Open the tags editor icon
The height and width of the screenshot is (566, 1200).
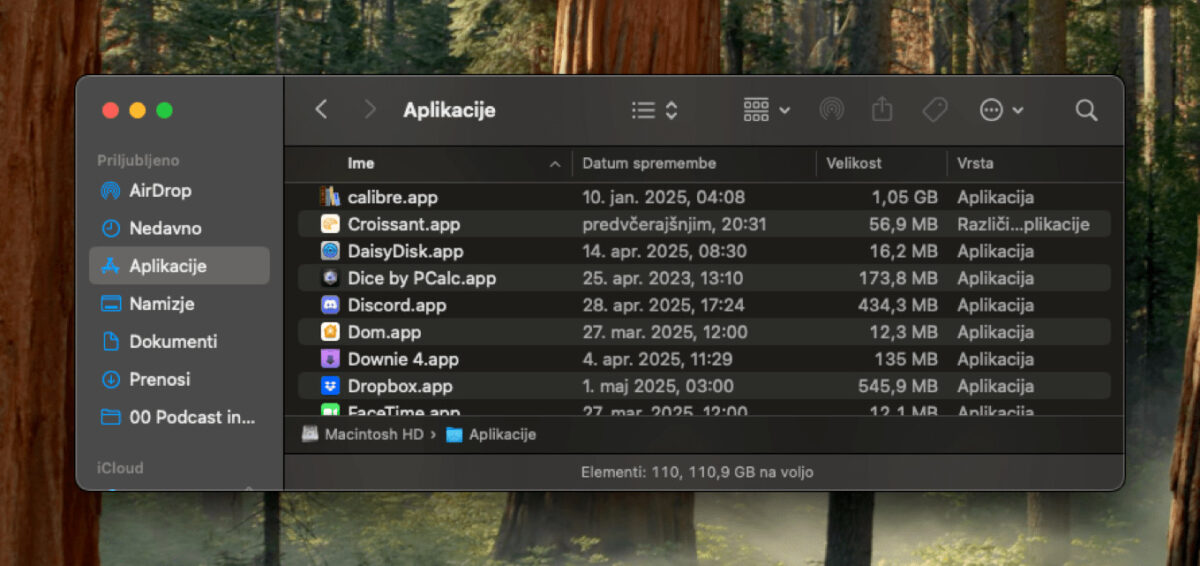(x=934, y=110)
